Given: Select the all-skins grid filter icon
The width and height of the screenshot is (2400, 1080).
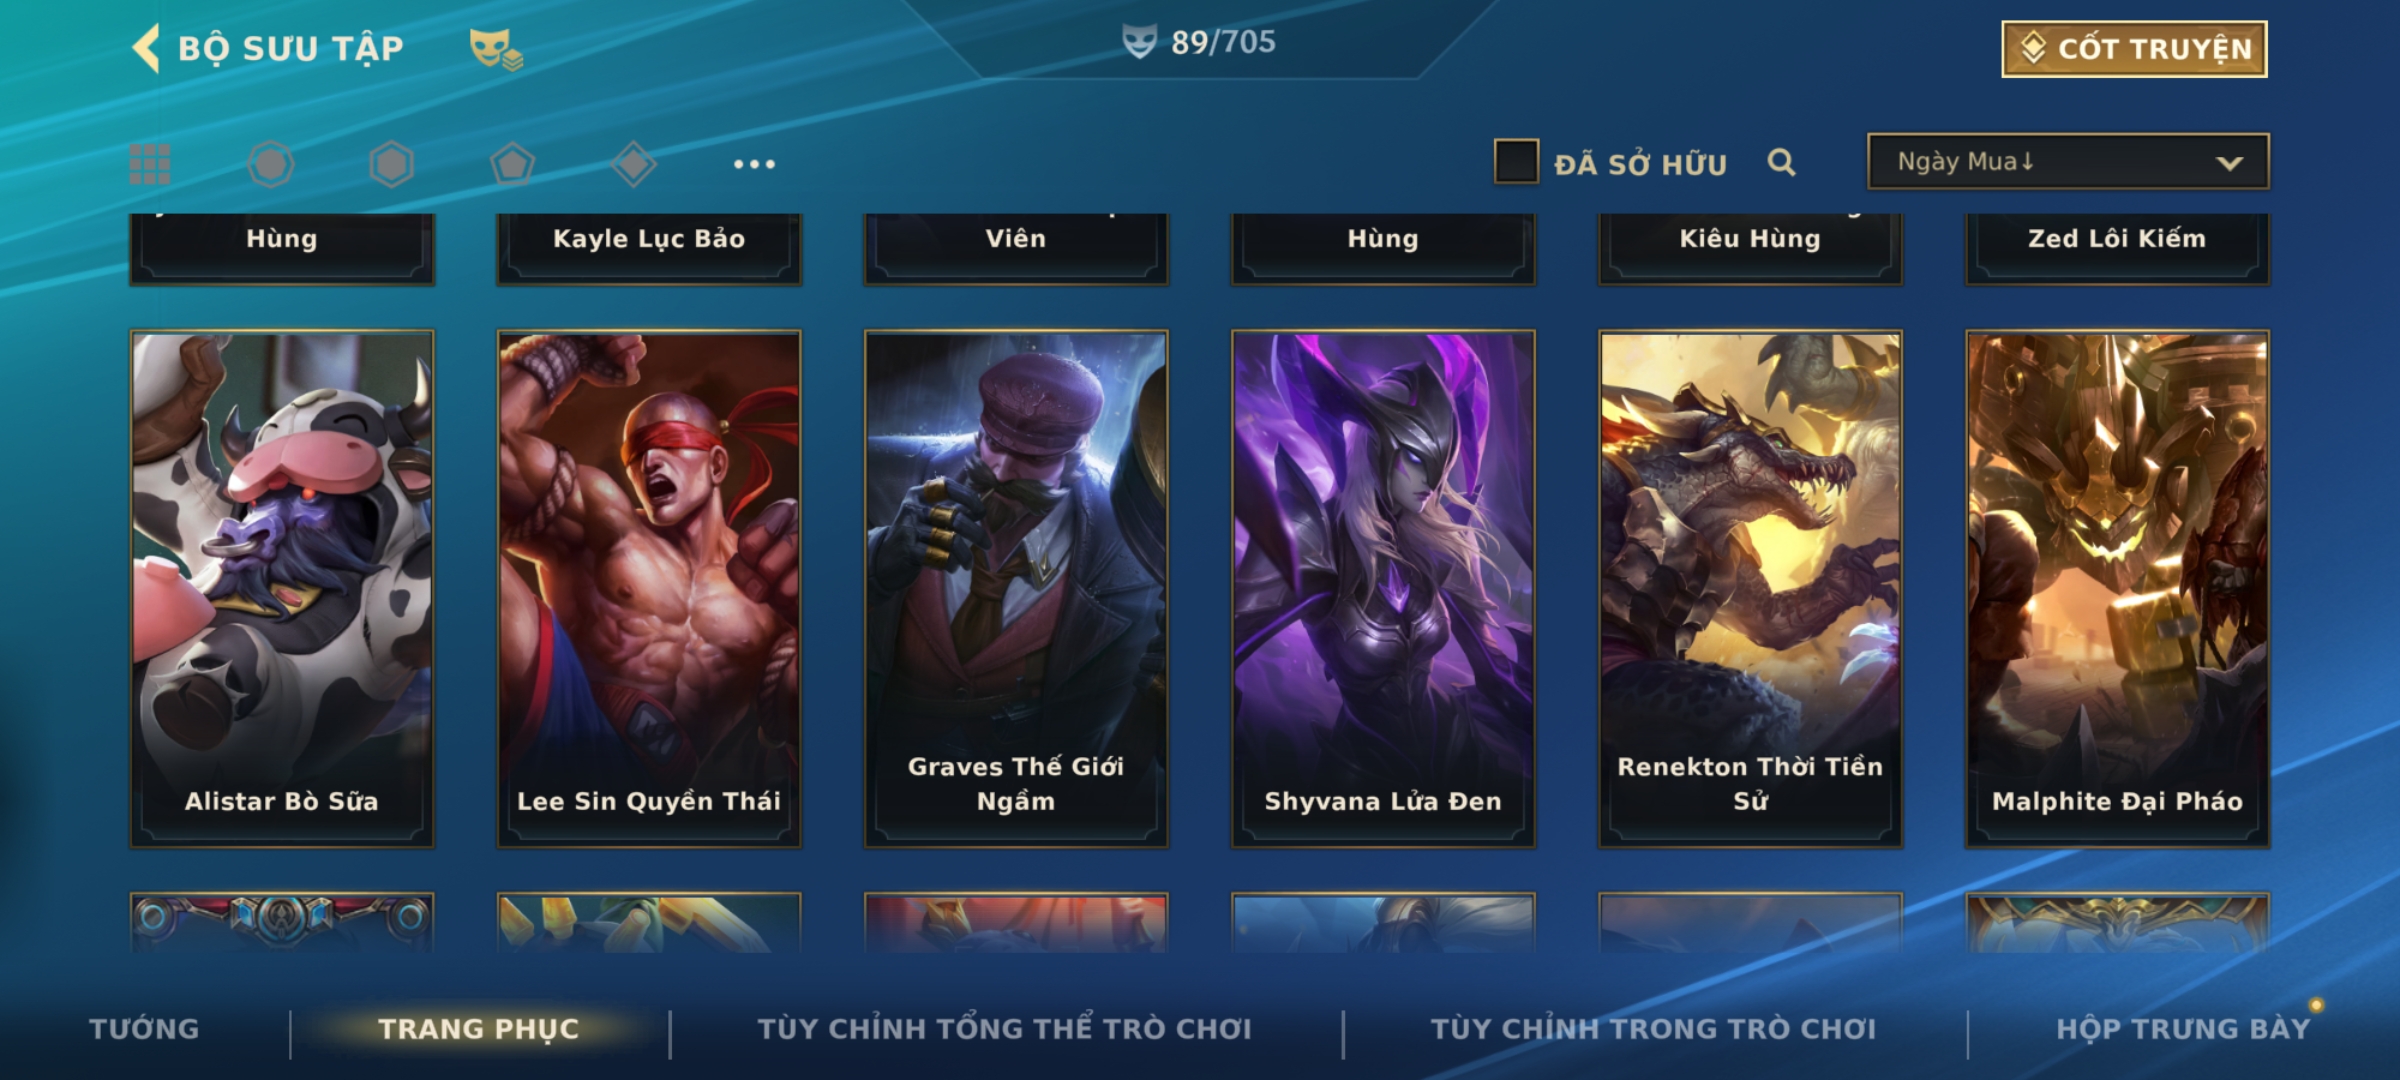Looking at the screenshot, I should (x=150, y=164).
